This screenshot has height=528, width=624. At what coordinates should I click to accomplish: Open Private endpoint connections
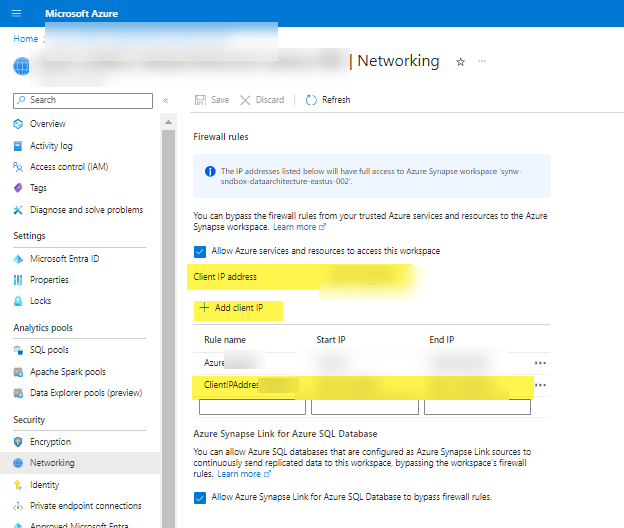(86, 506)
